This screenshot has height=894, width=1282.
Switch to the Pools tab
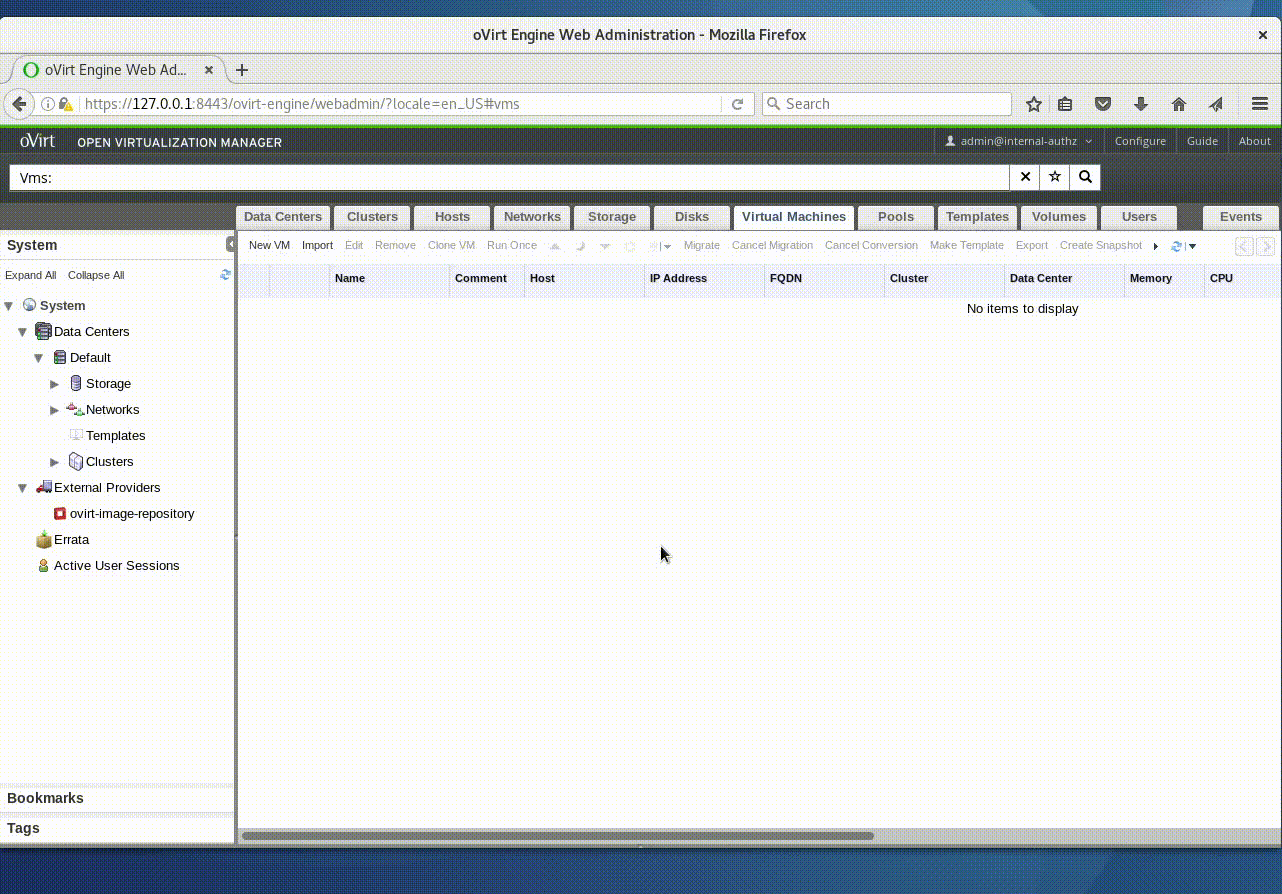click(896, 217)
